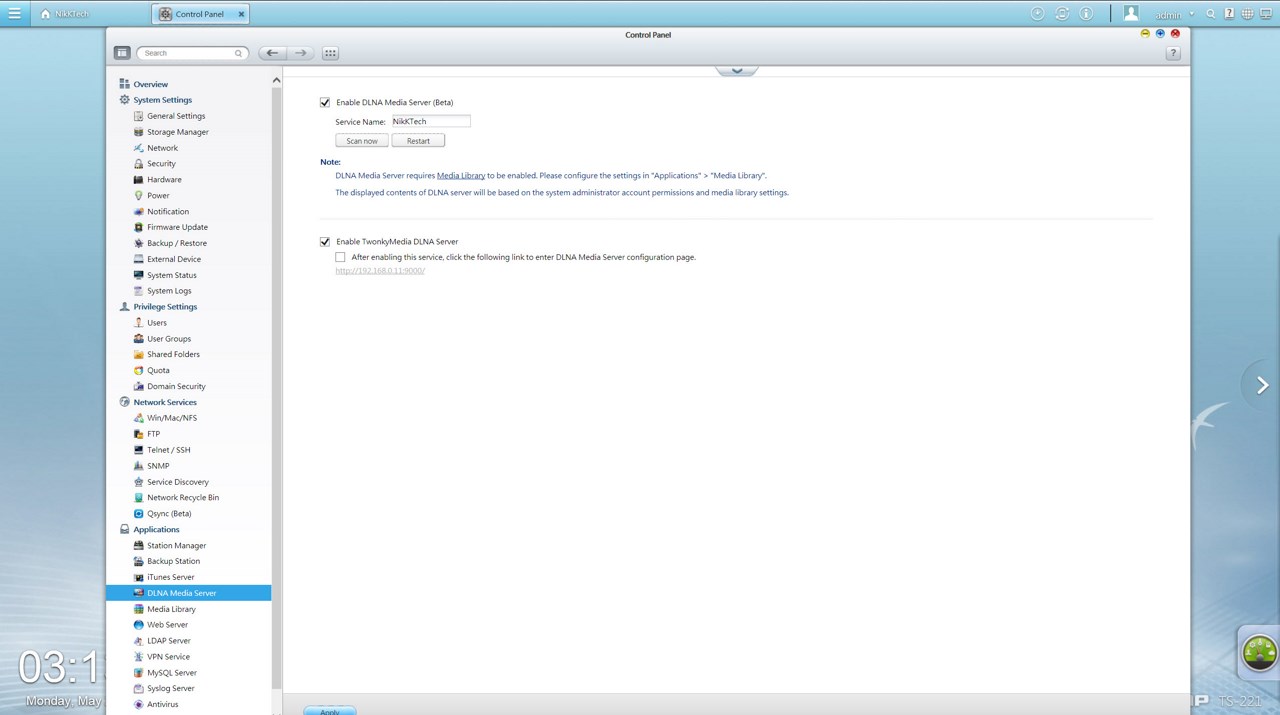
Task: Open the top bar search magnifier
Action: pyautogui.click(x=1211, y=14)
